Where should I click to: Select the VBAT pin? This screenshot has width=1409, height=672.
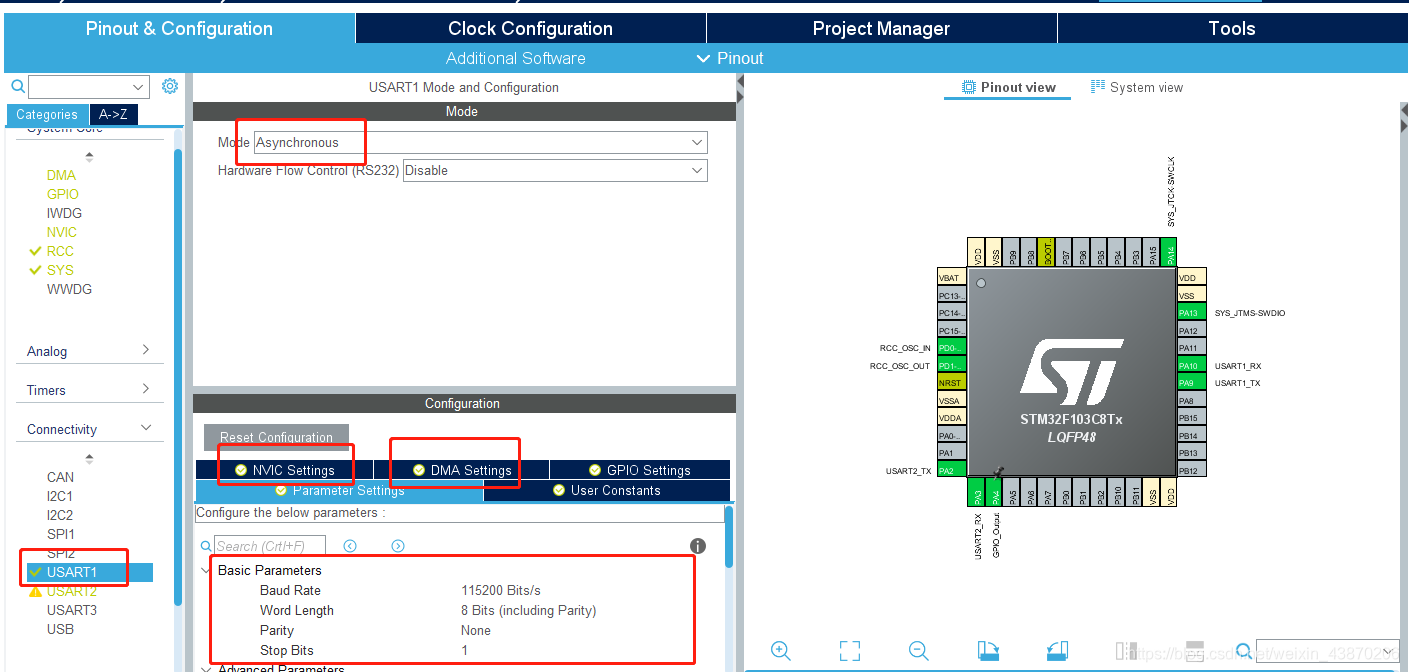pyautogui.click(x=951, y=278)
